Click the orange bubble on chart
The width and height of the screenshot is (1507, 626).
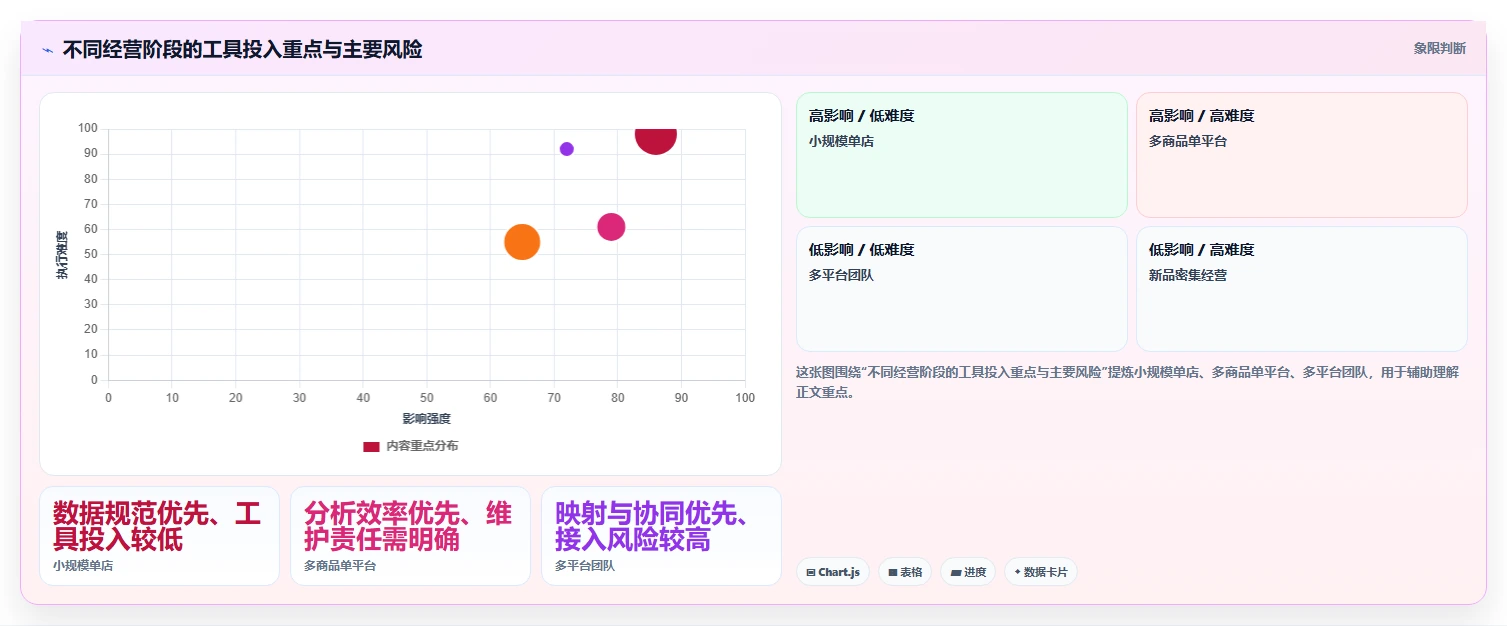click(x=522, y=242)
